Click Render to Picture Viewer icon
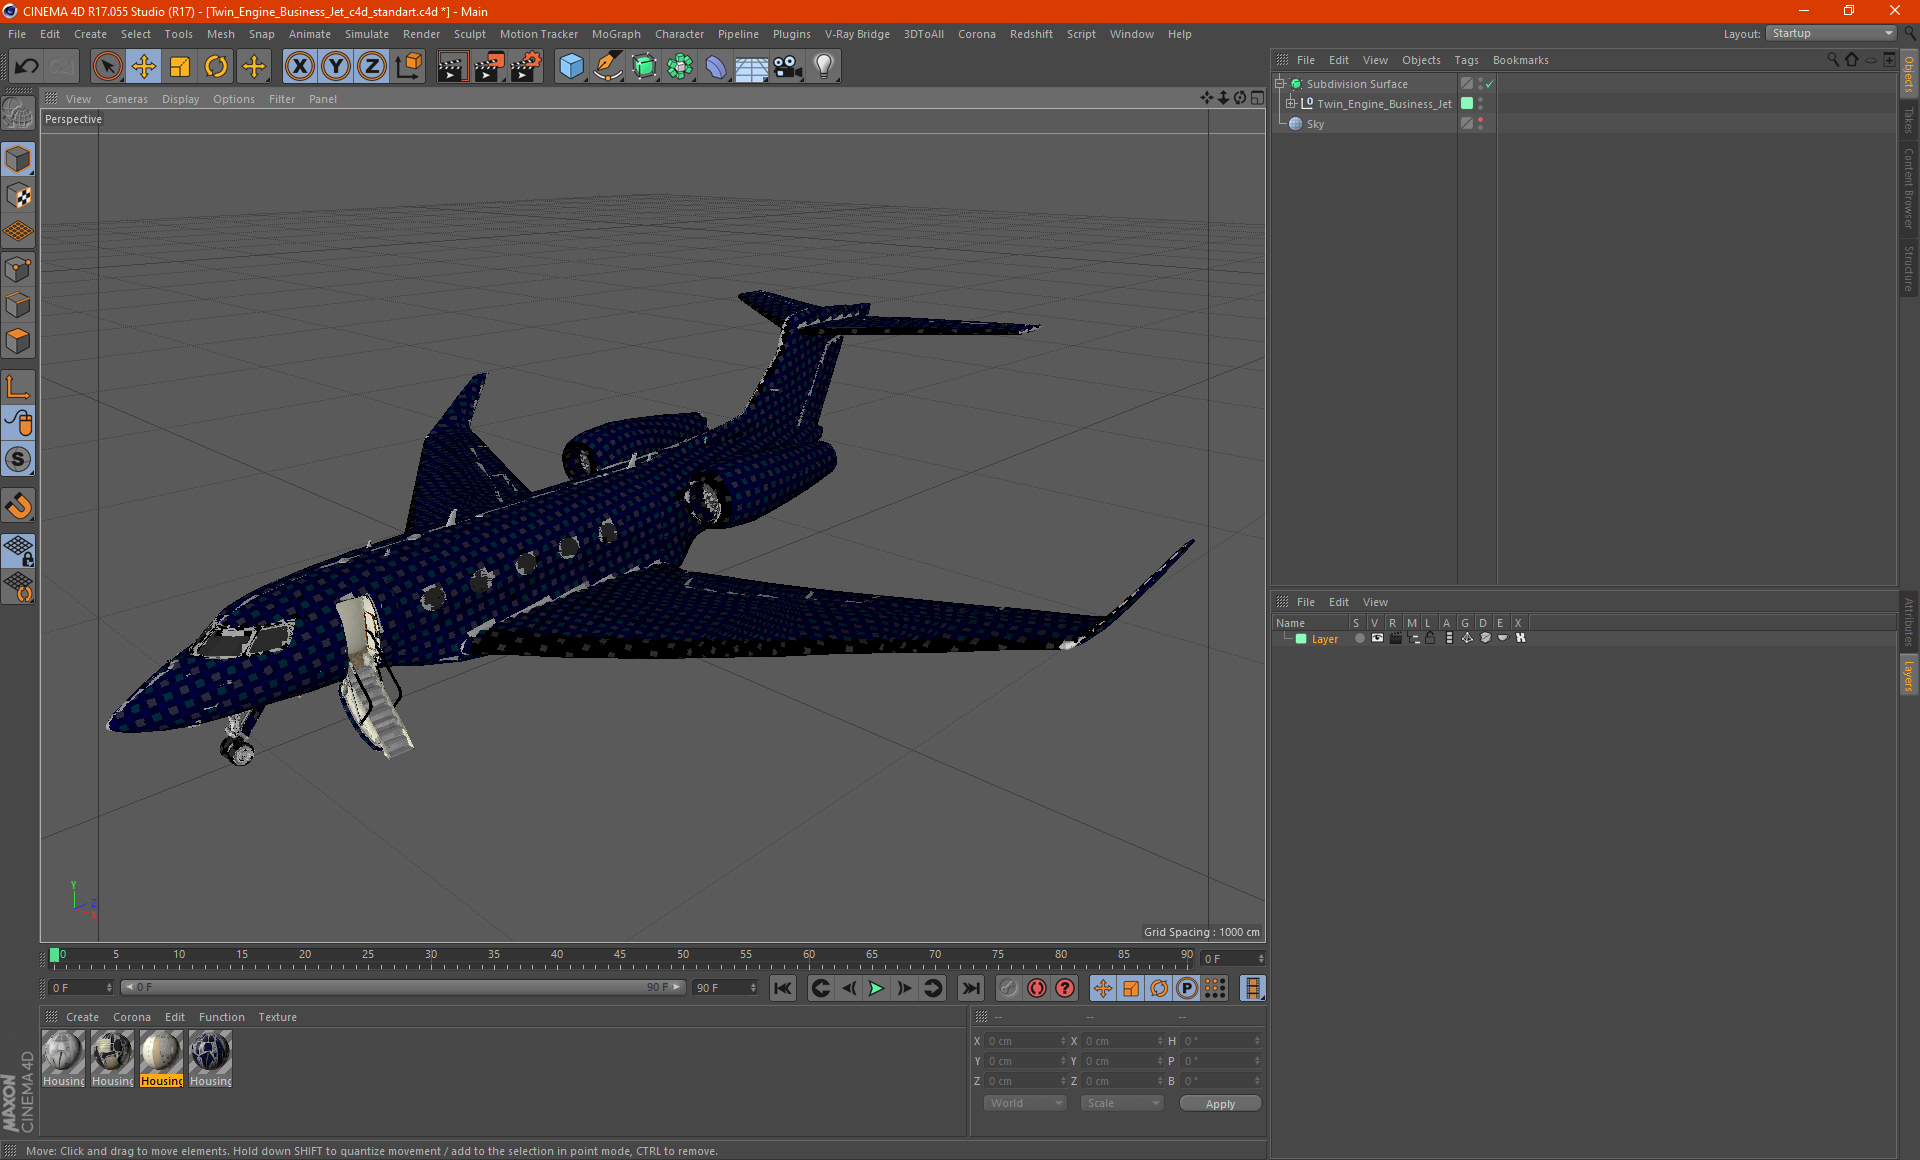This screenshot has width=1920, height=1160. (x=489, y=67)
